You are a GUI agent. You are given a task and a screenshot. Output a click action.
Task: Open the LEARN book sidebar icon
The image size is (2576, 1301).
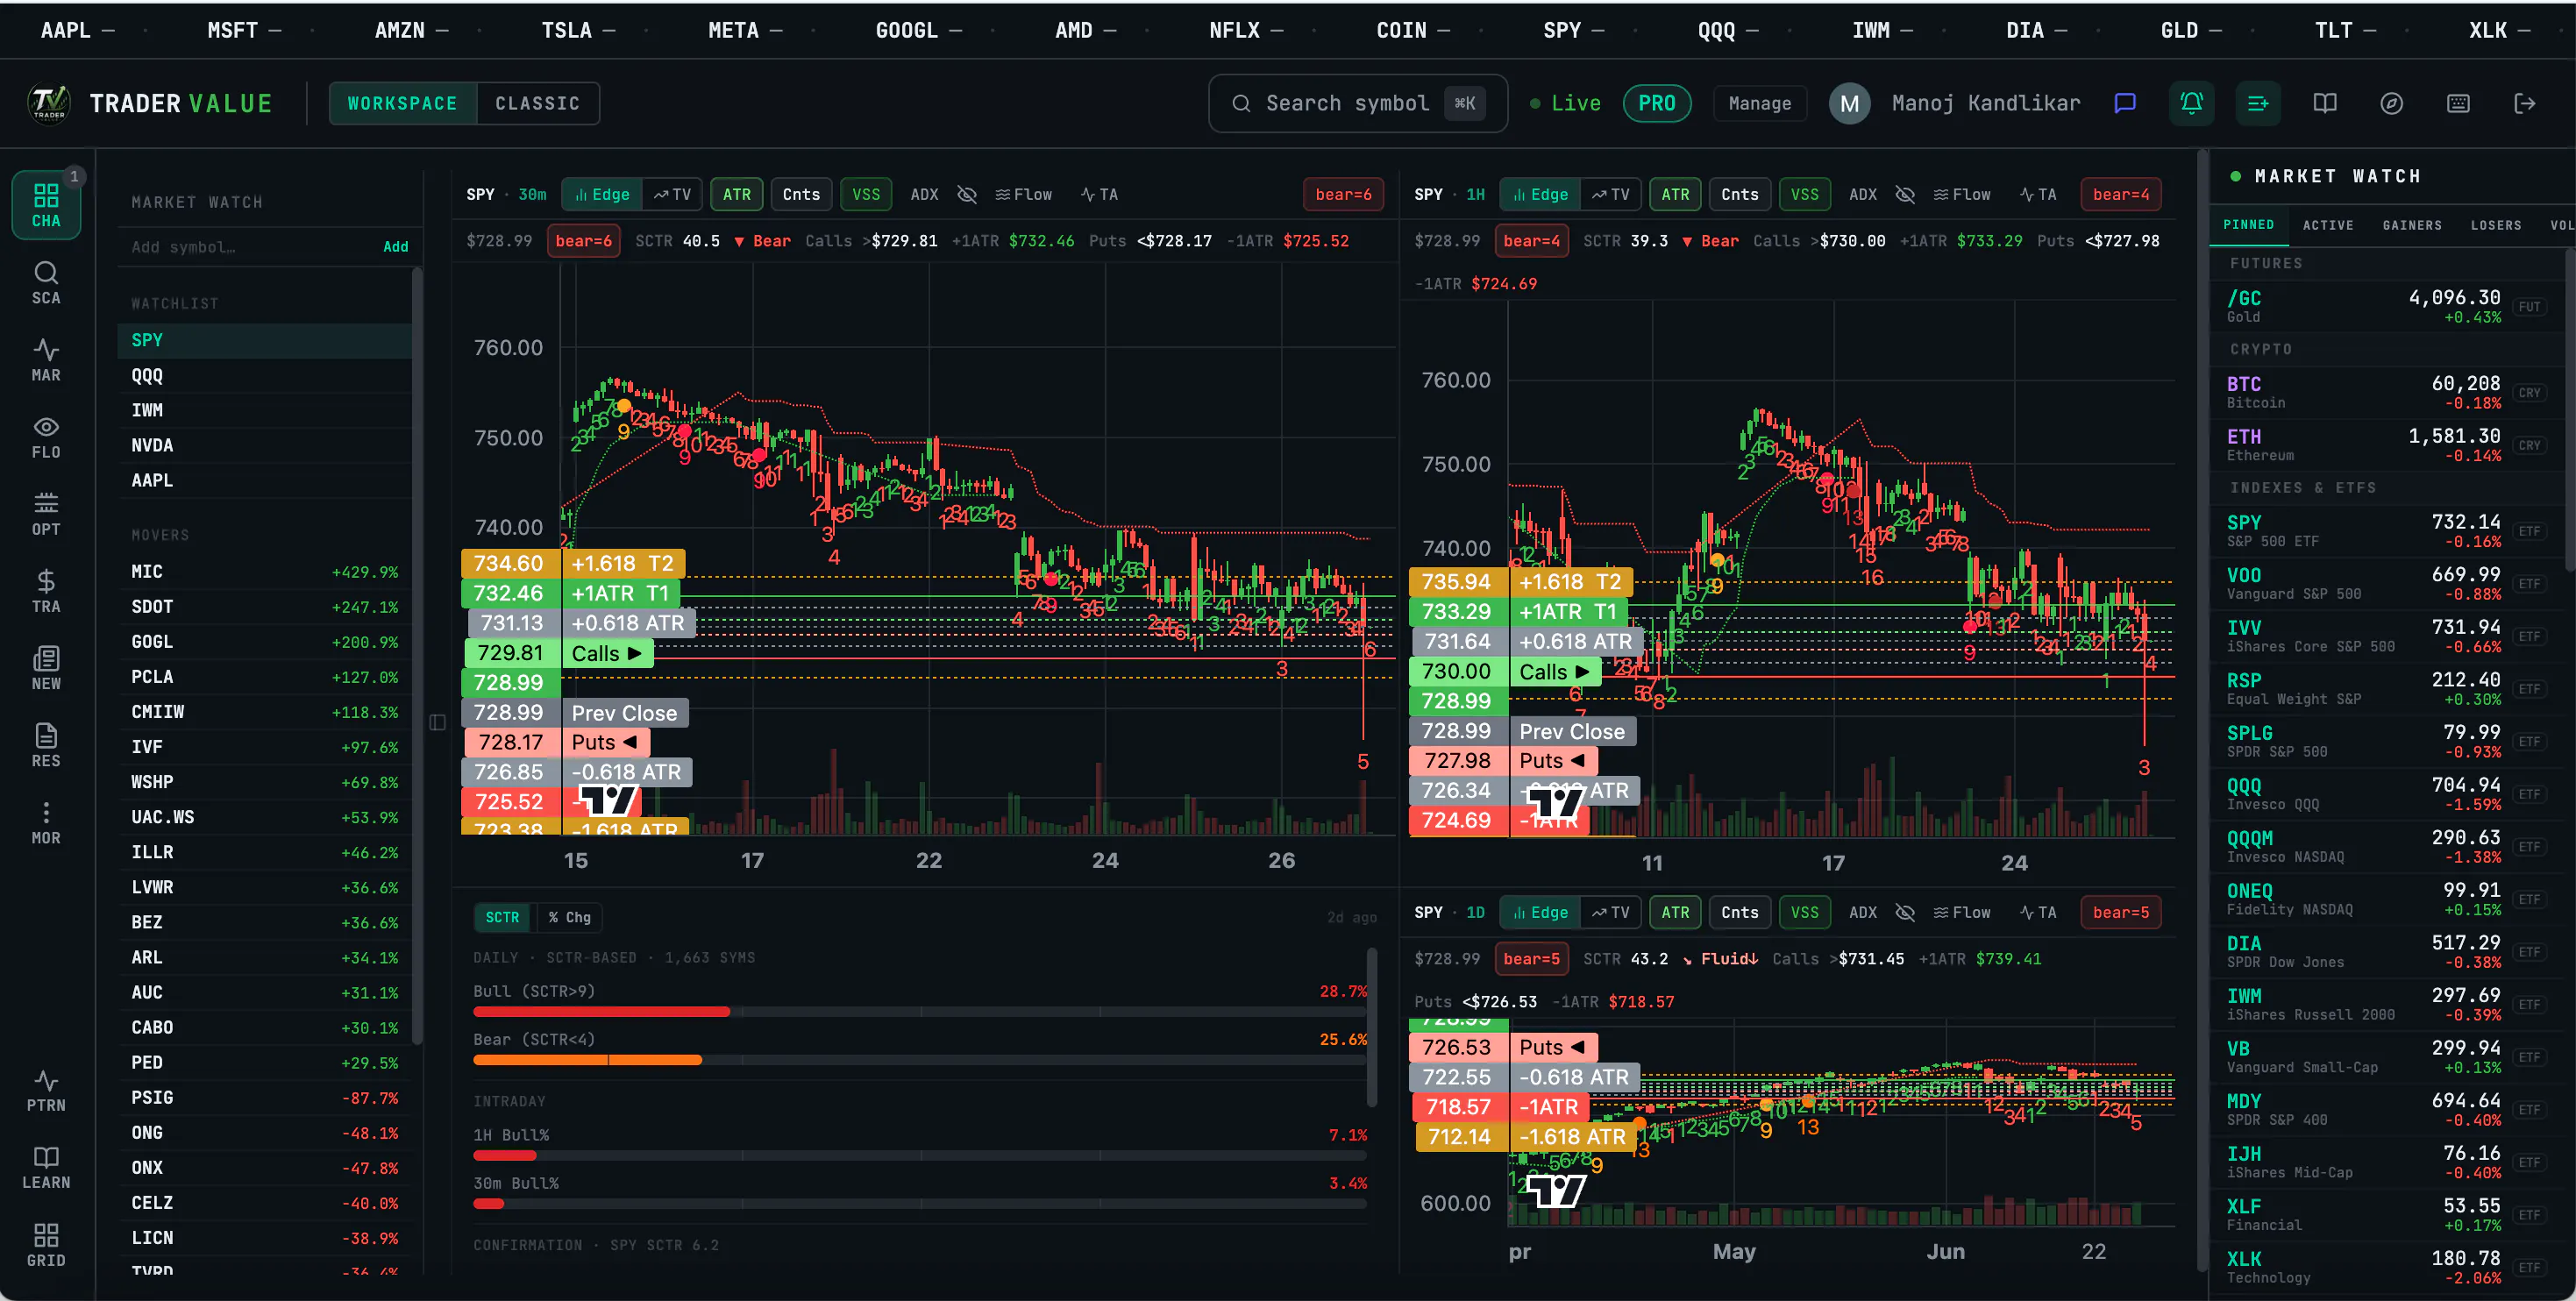pyautogui.click(x=46, y=1167)
